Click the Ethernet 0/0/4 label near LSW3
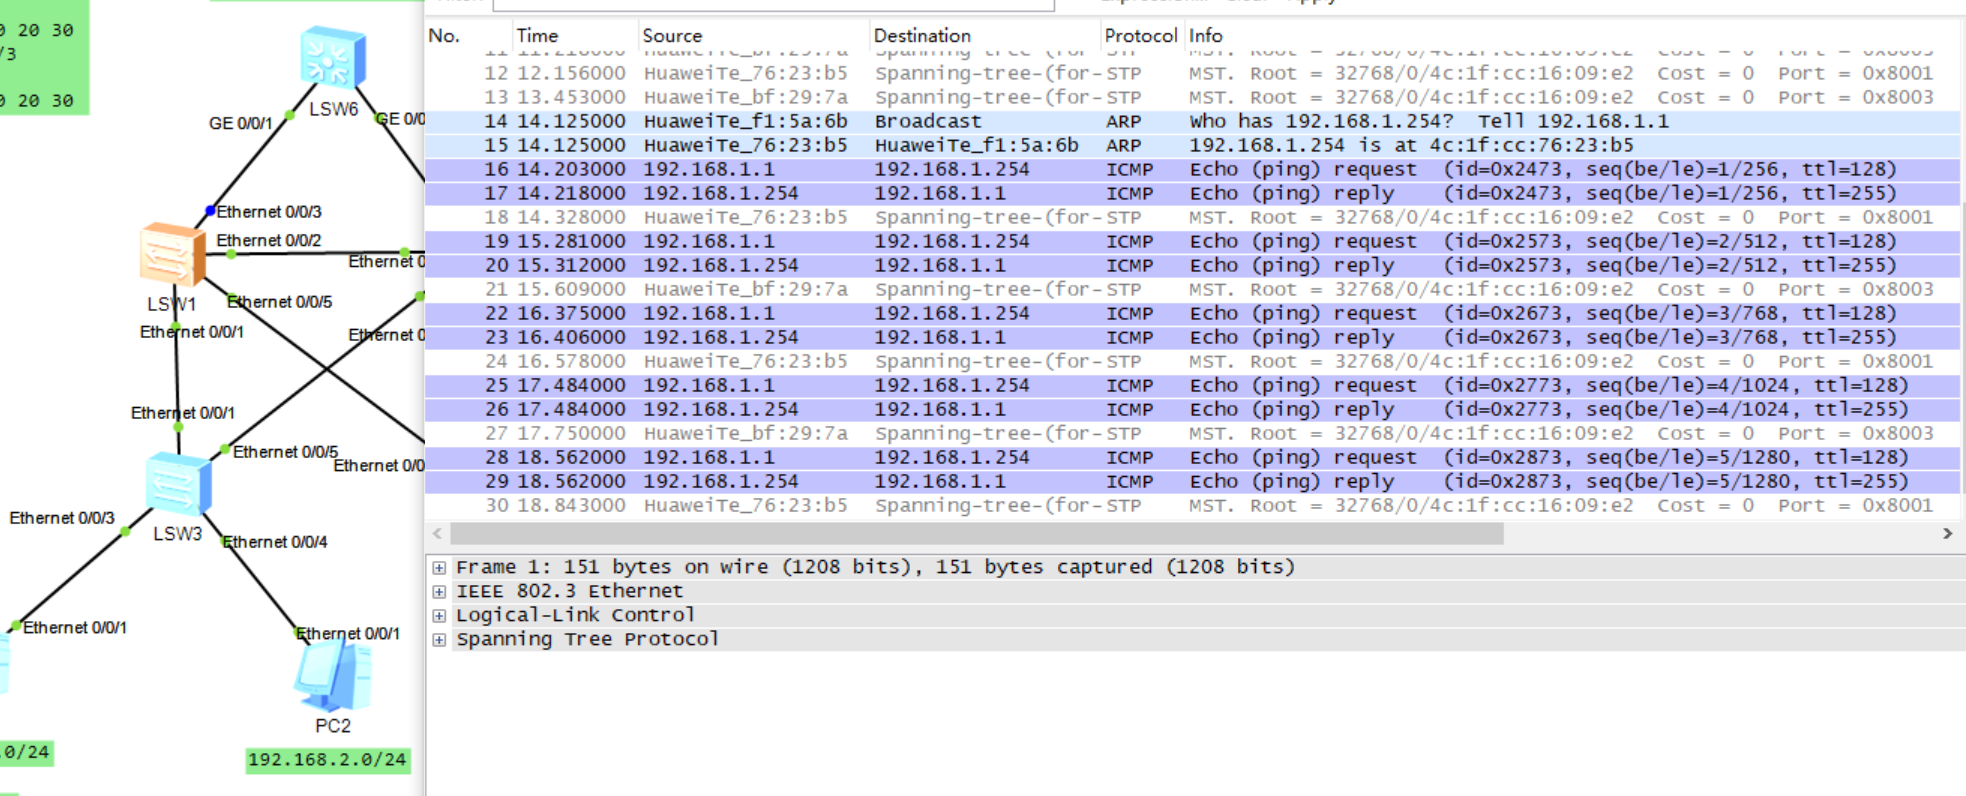 (x=275, y=542)
